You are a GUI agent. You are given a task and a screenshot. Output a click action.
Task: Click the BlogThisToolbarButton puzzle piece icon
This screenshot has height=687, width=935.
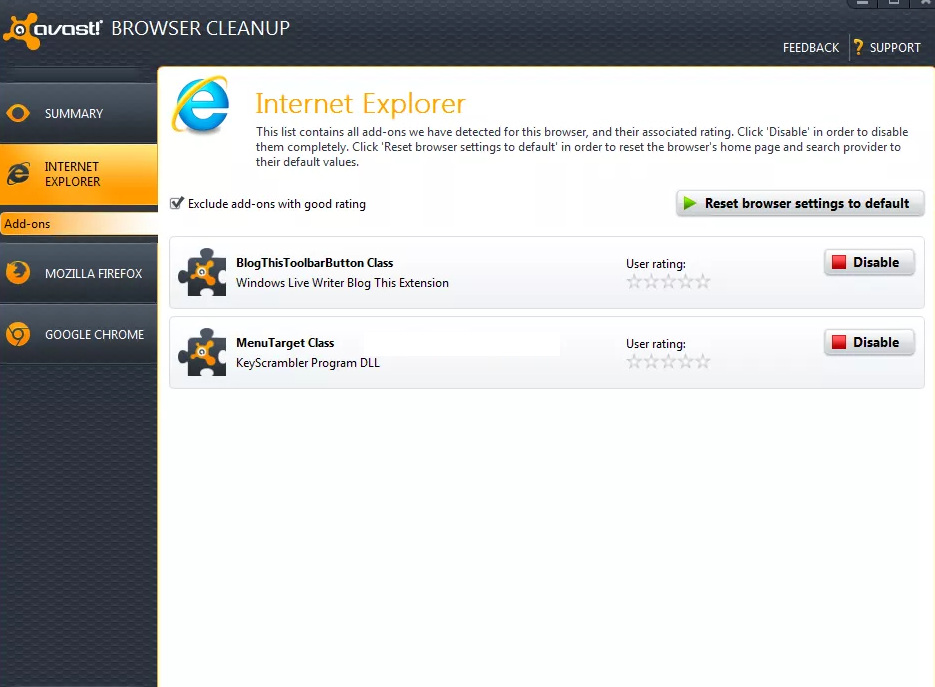coord(201,272)
